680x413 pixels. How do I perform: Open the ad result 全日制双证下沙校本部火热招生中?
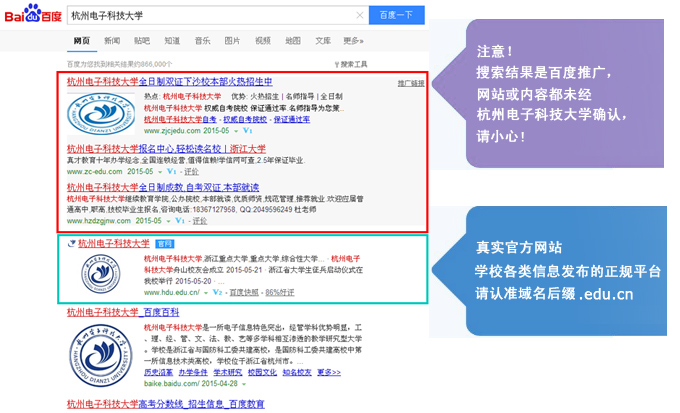click(x=206, y=82)
